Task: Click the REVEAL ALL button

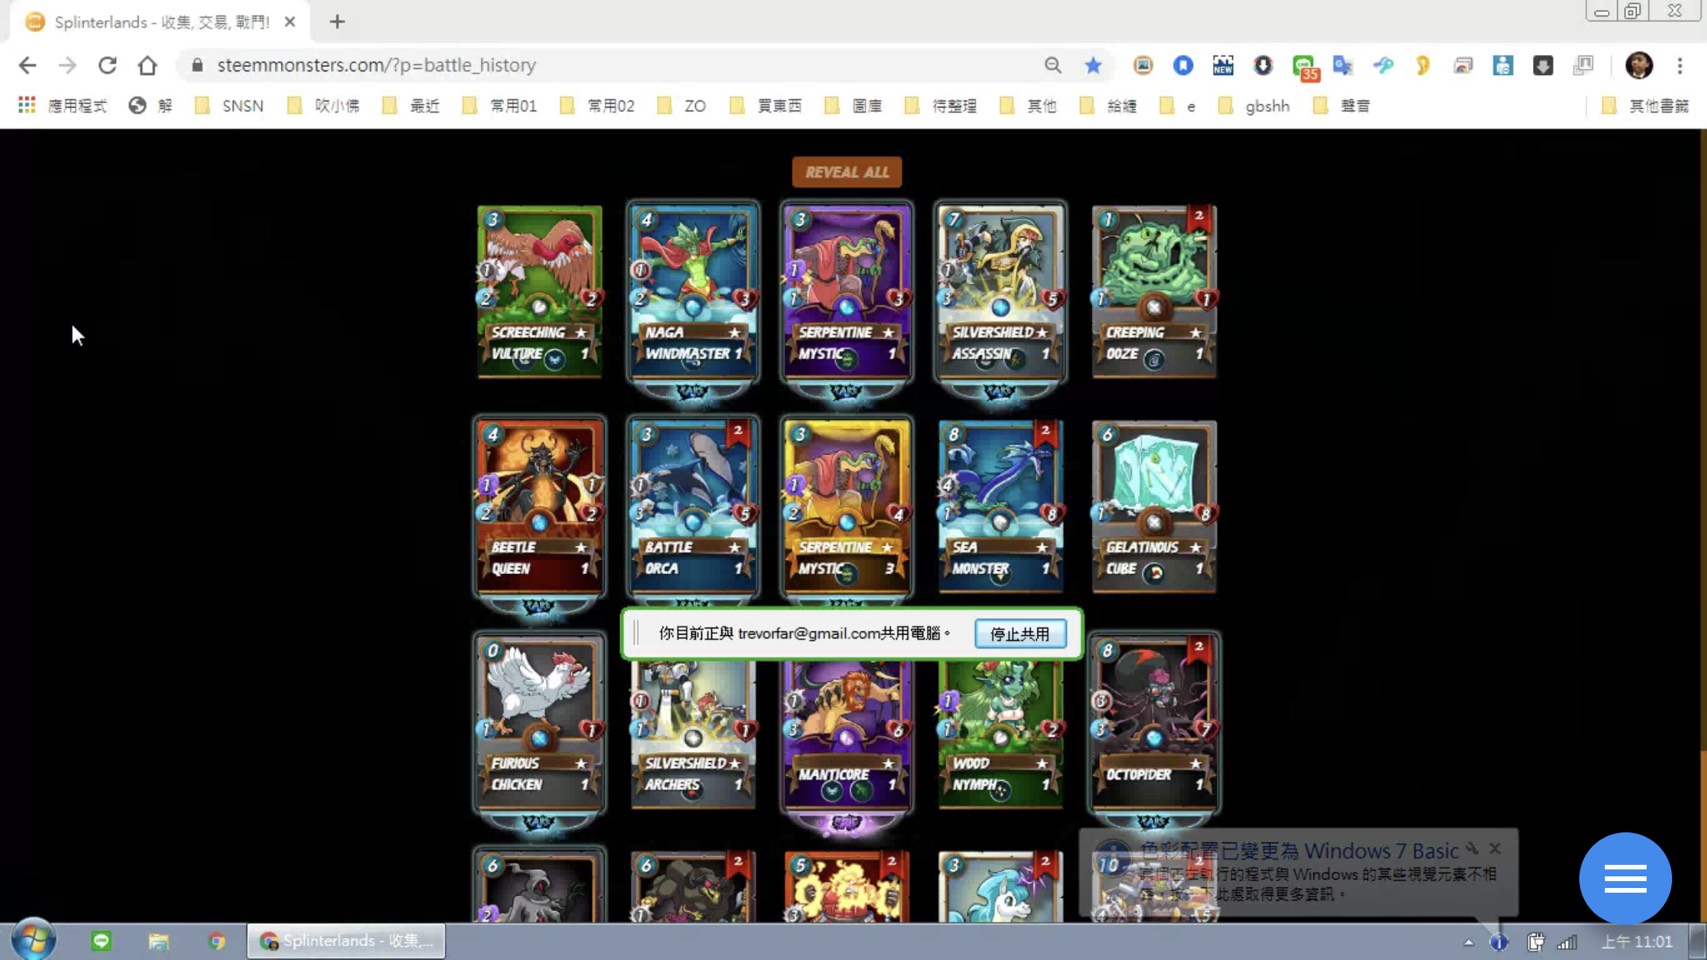Action: coord(847,172)
